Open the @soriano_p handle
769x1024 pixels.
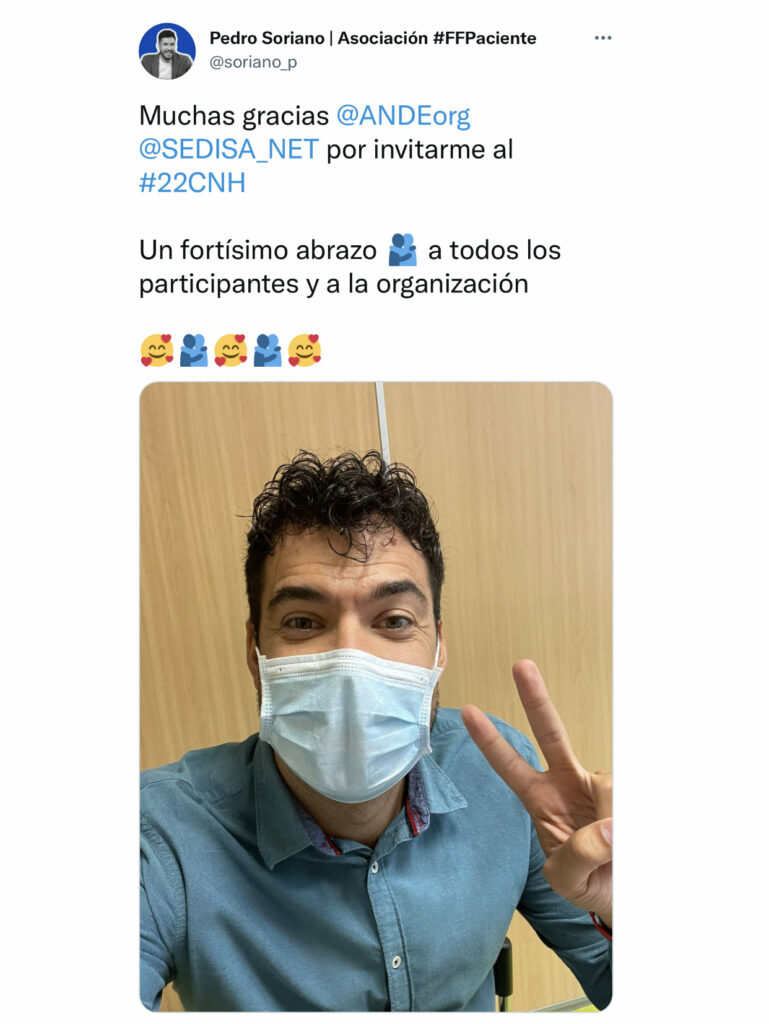(253, 62)
